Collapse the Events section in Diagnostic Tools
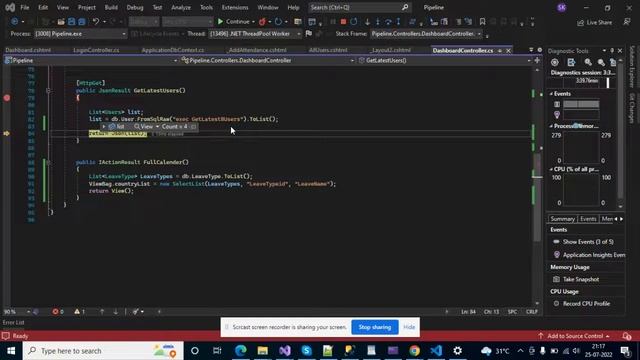This screenshot has width=640, height=360. (551, 94)
